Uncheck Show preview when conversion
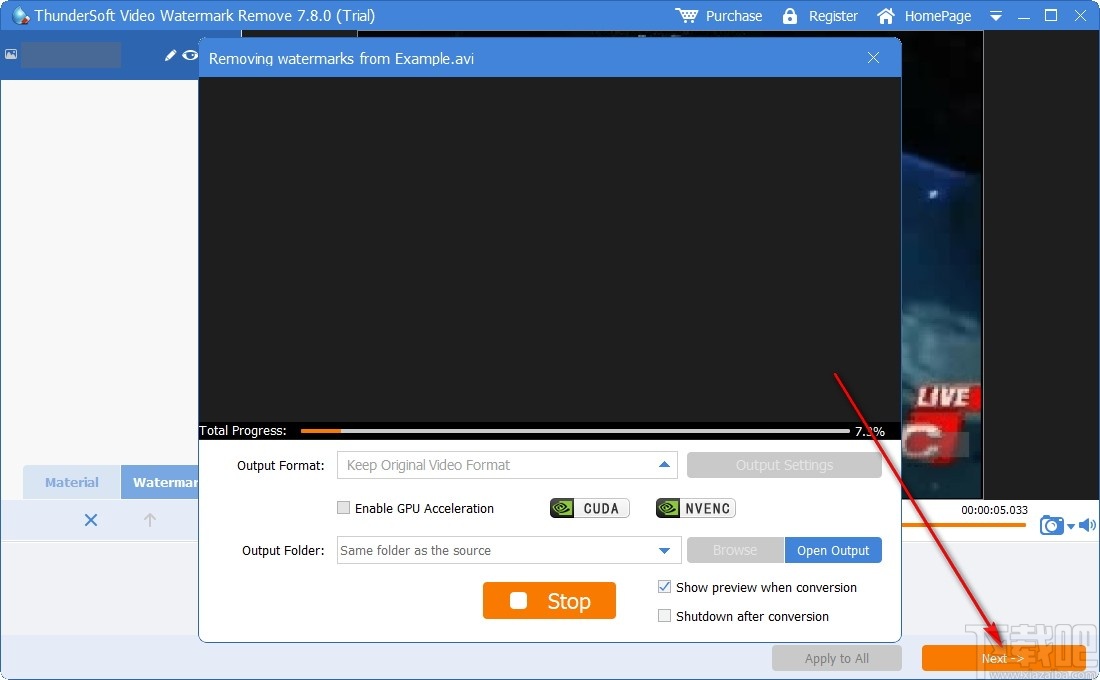Viewport: 1100px width, 680px height. [664, 587]
